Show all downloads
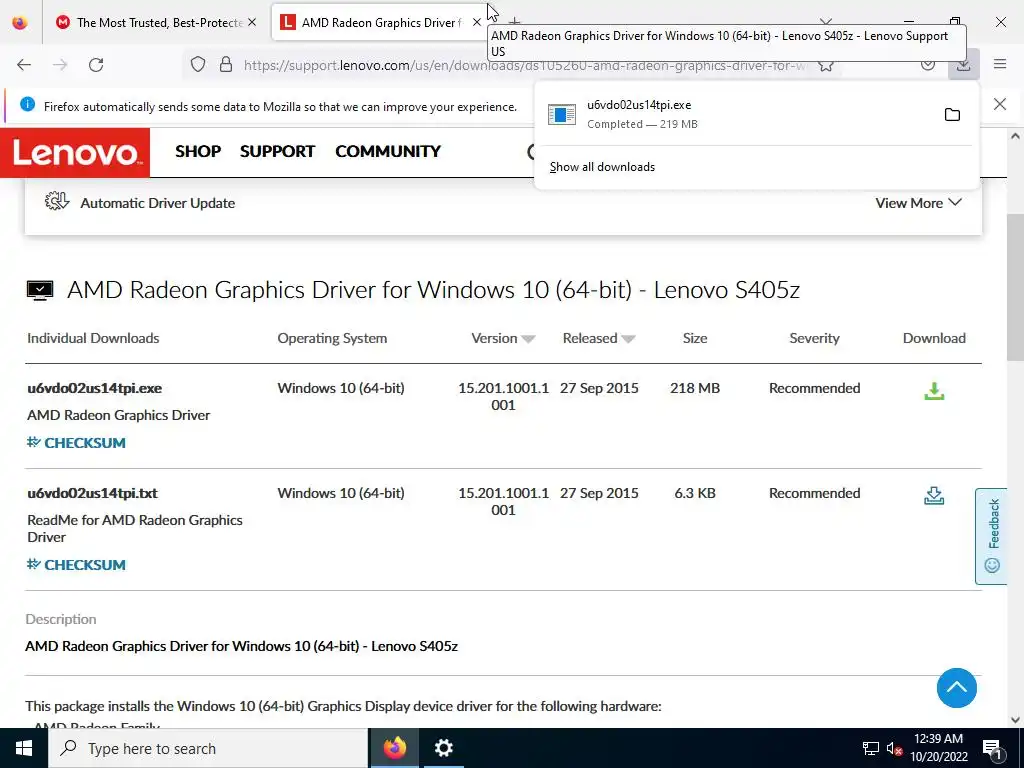The width and height of the screenshot is (1024, 768). (x=602, y=167)
